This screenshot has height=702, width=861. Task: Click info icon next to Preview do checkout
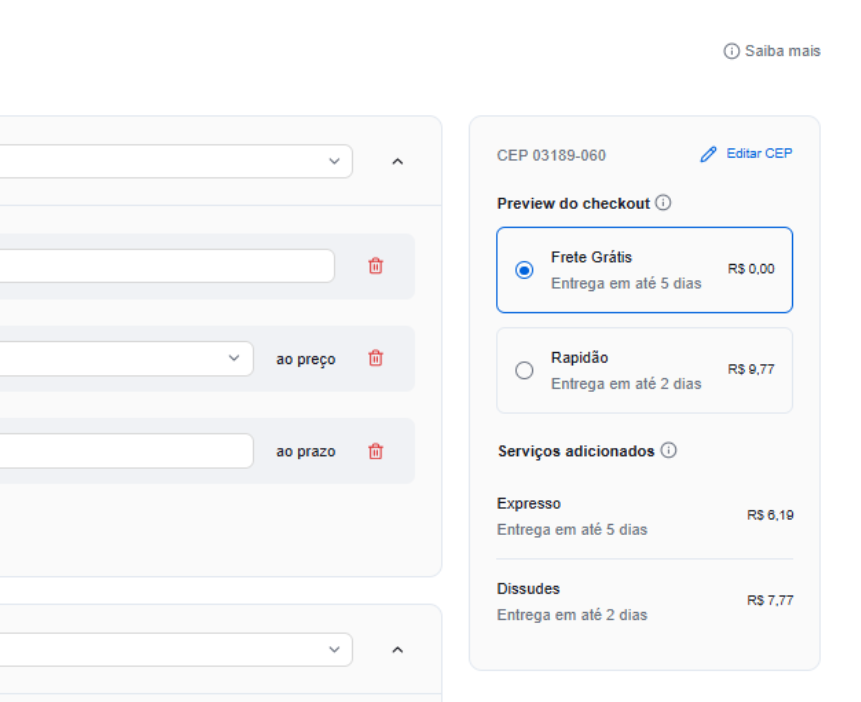[663, 203]
